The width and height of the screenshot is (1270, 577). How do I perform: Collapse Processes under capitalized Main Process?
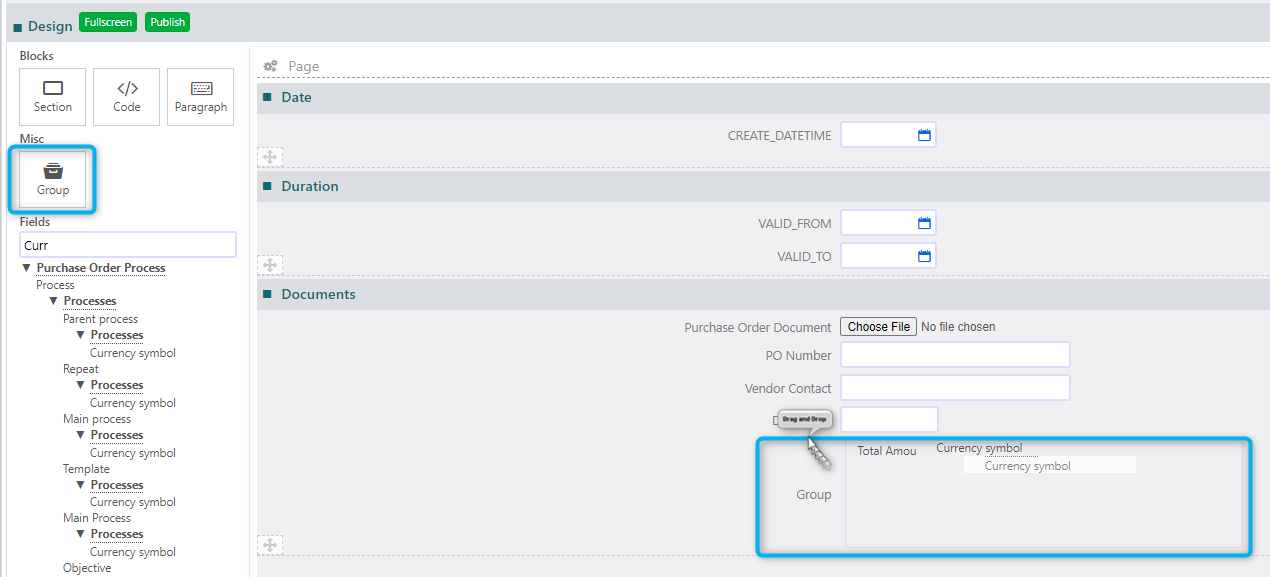(81, 534)
